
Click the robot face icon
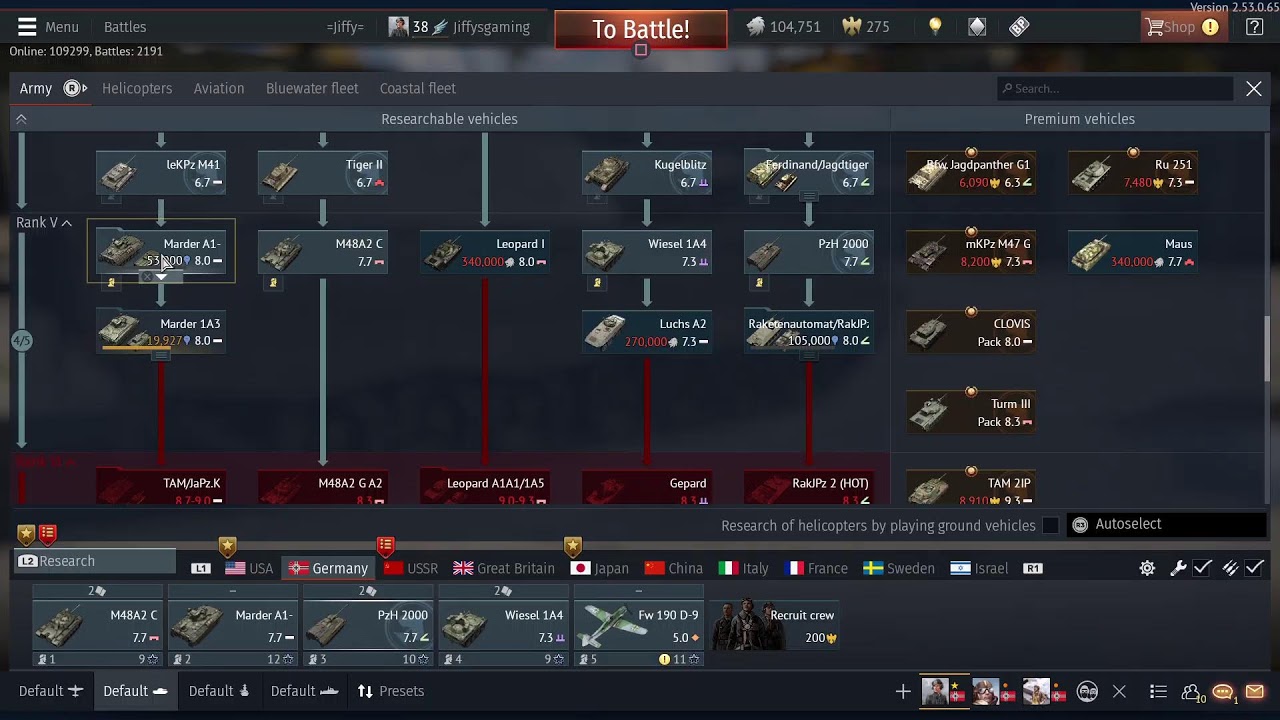pos(1087,692)
